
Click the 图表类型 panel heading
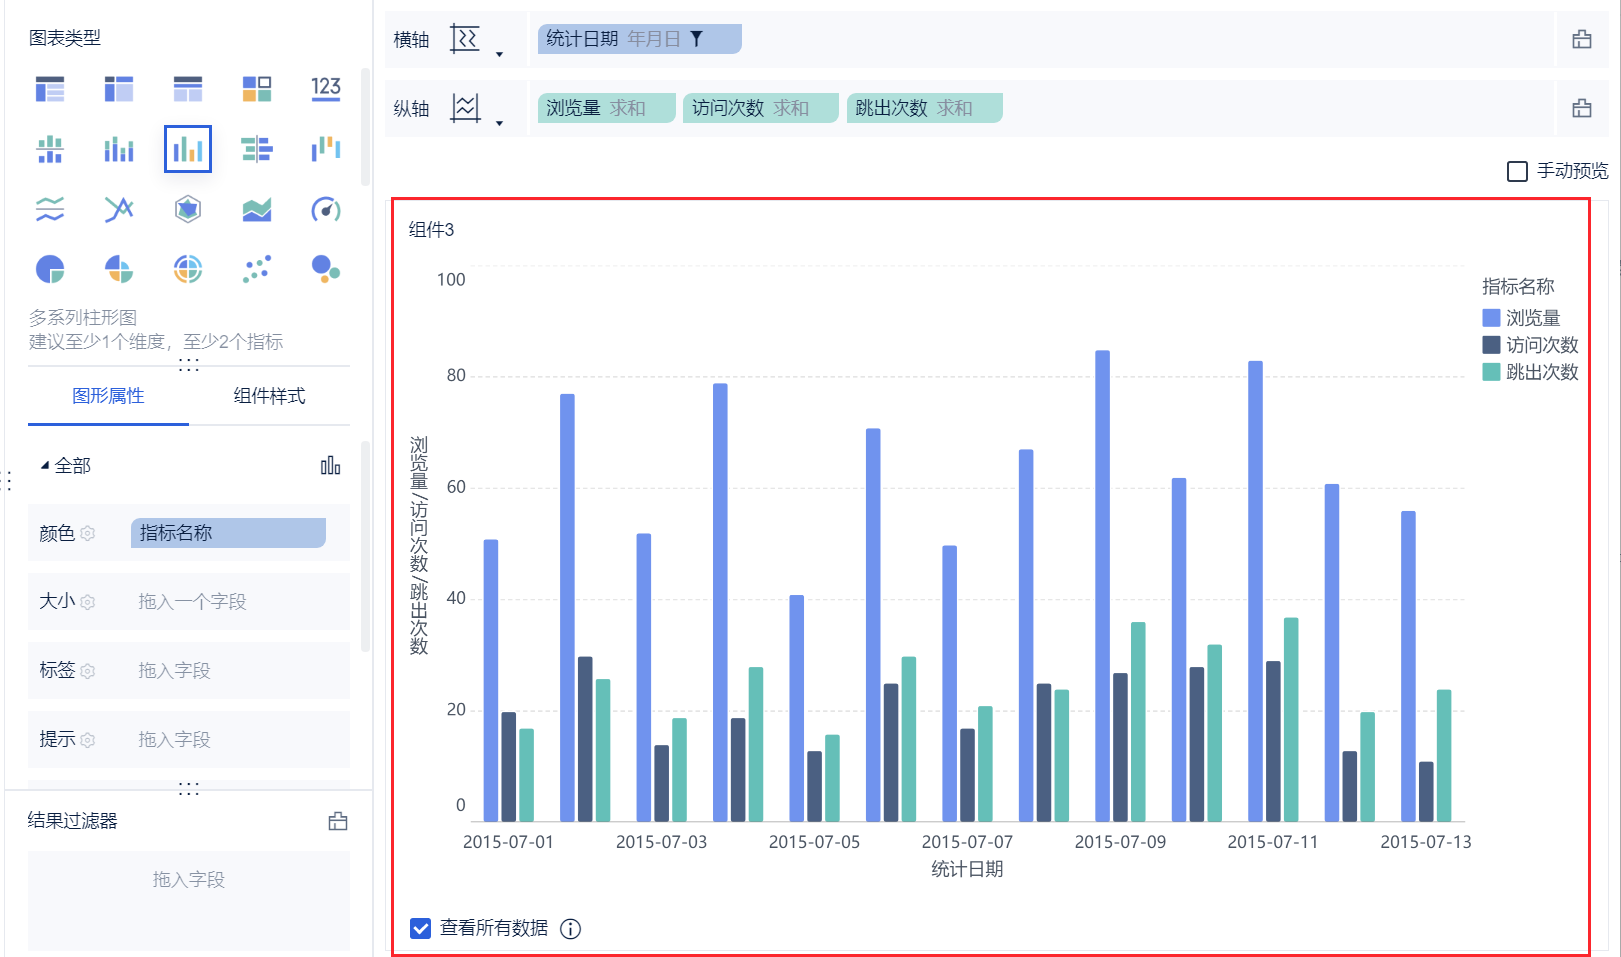pyautogui.click(x=65, y=38)
